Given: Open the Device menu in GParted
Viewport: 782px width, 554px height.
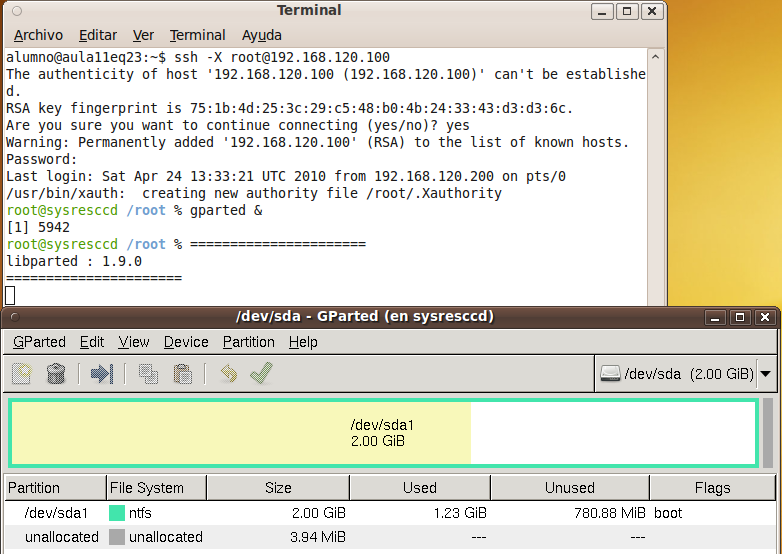Looking at the screenshot, I should [186, 342].
